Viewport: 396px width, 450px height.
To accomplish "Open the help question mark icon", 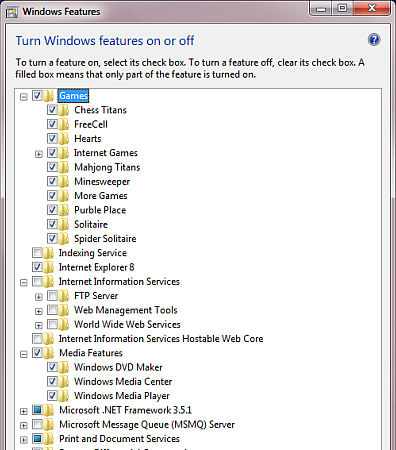I will [x=374, y=40].
